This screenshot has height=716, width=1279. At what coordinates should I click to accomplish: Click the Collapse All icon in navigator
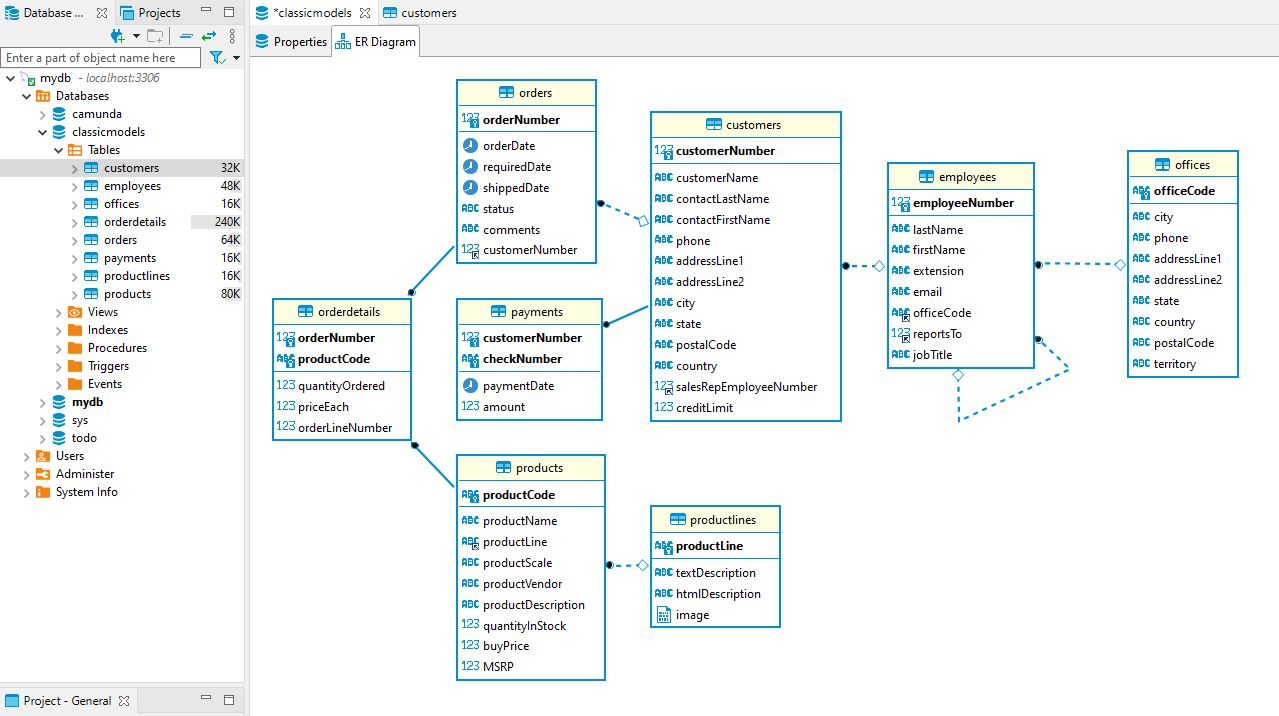[x=186, y=36]
